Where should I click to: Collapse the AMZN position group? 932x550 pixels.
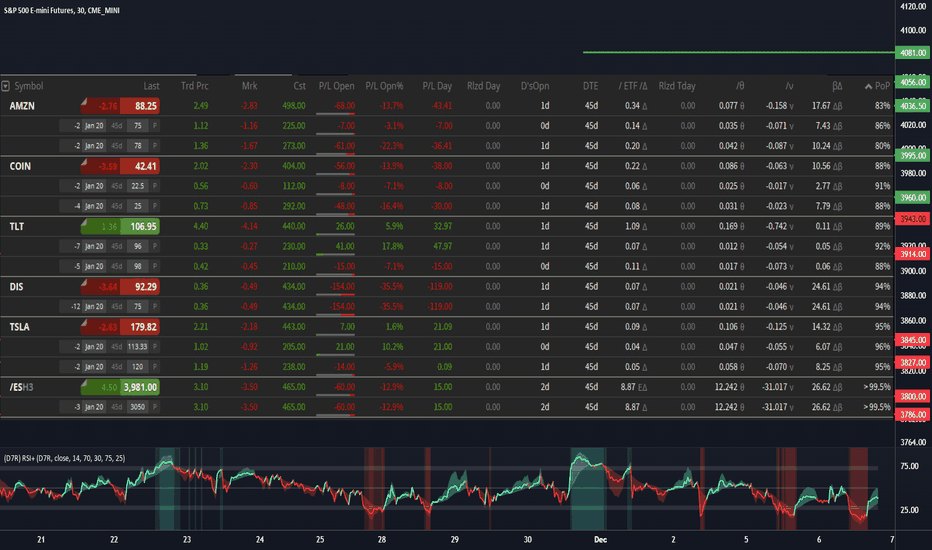pyautogui.click(x=22, y=106)
